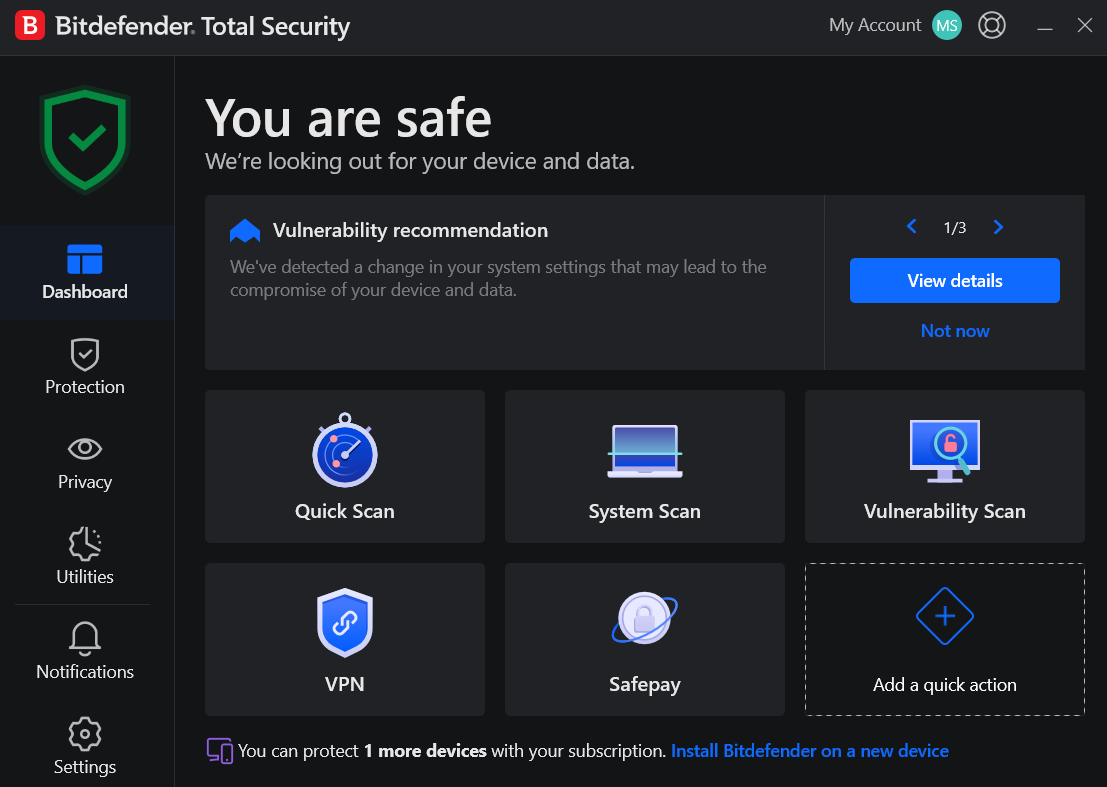This screenshot has height=787, width=1107.
Task: Go to the Privacy section
Action: (85, 462)
